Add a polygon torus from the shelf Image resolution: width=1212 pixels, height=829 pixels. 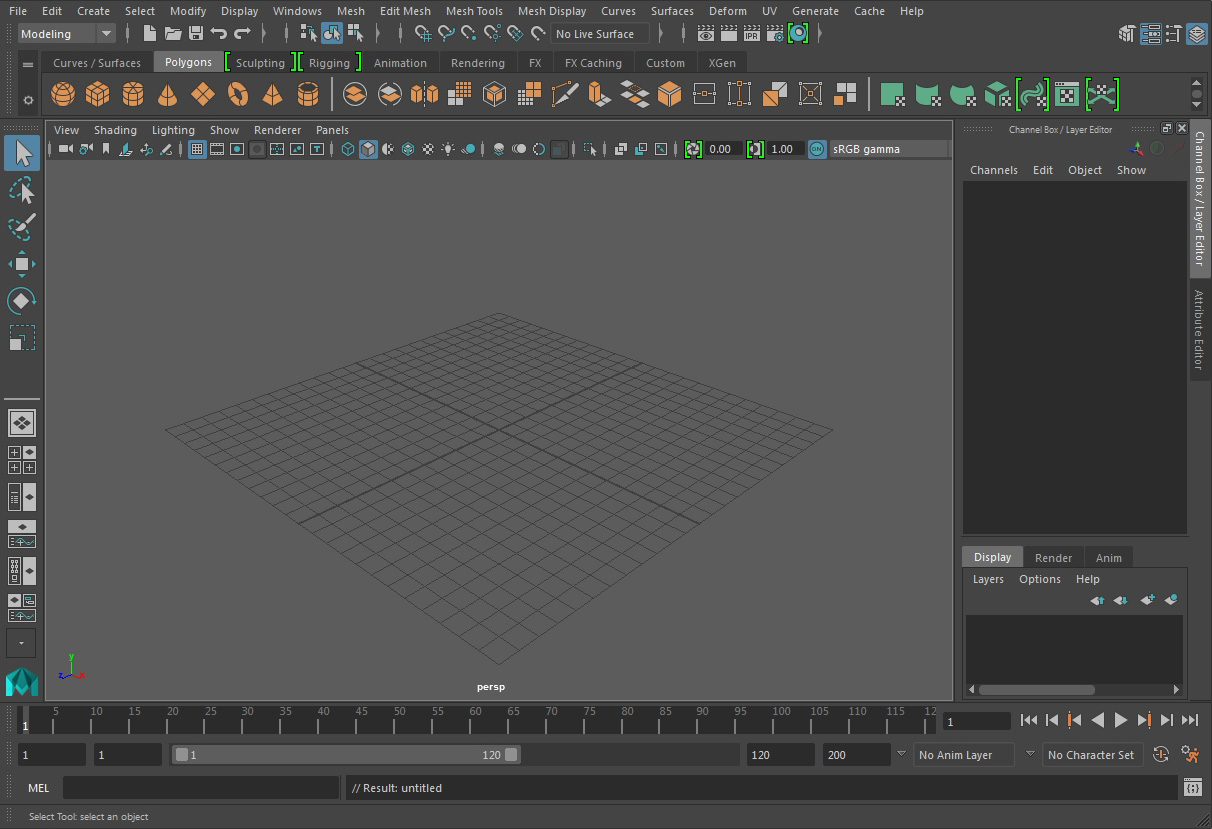click(x=238, y=95)
